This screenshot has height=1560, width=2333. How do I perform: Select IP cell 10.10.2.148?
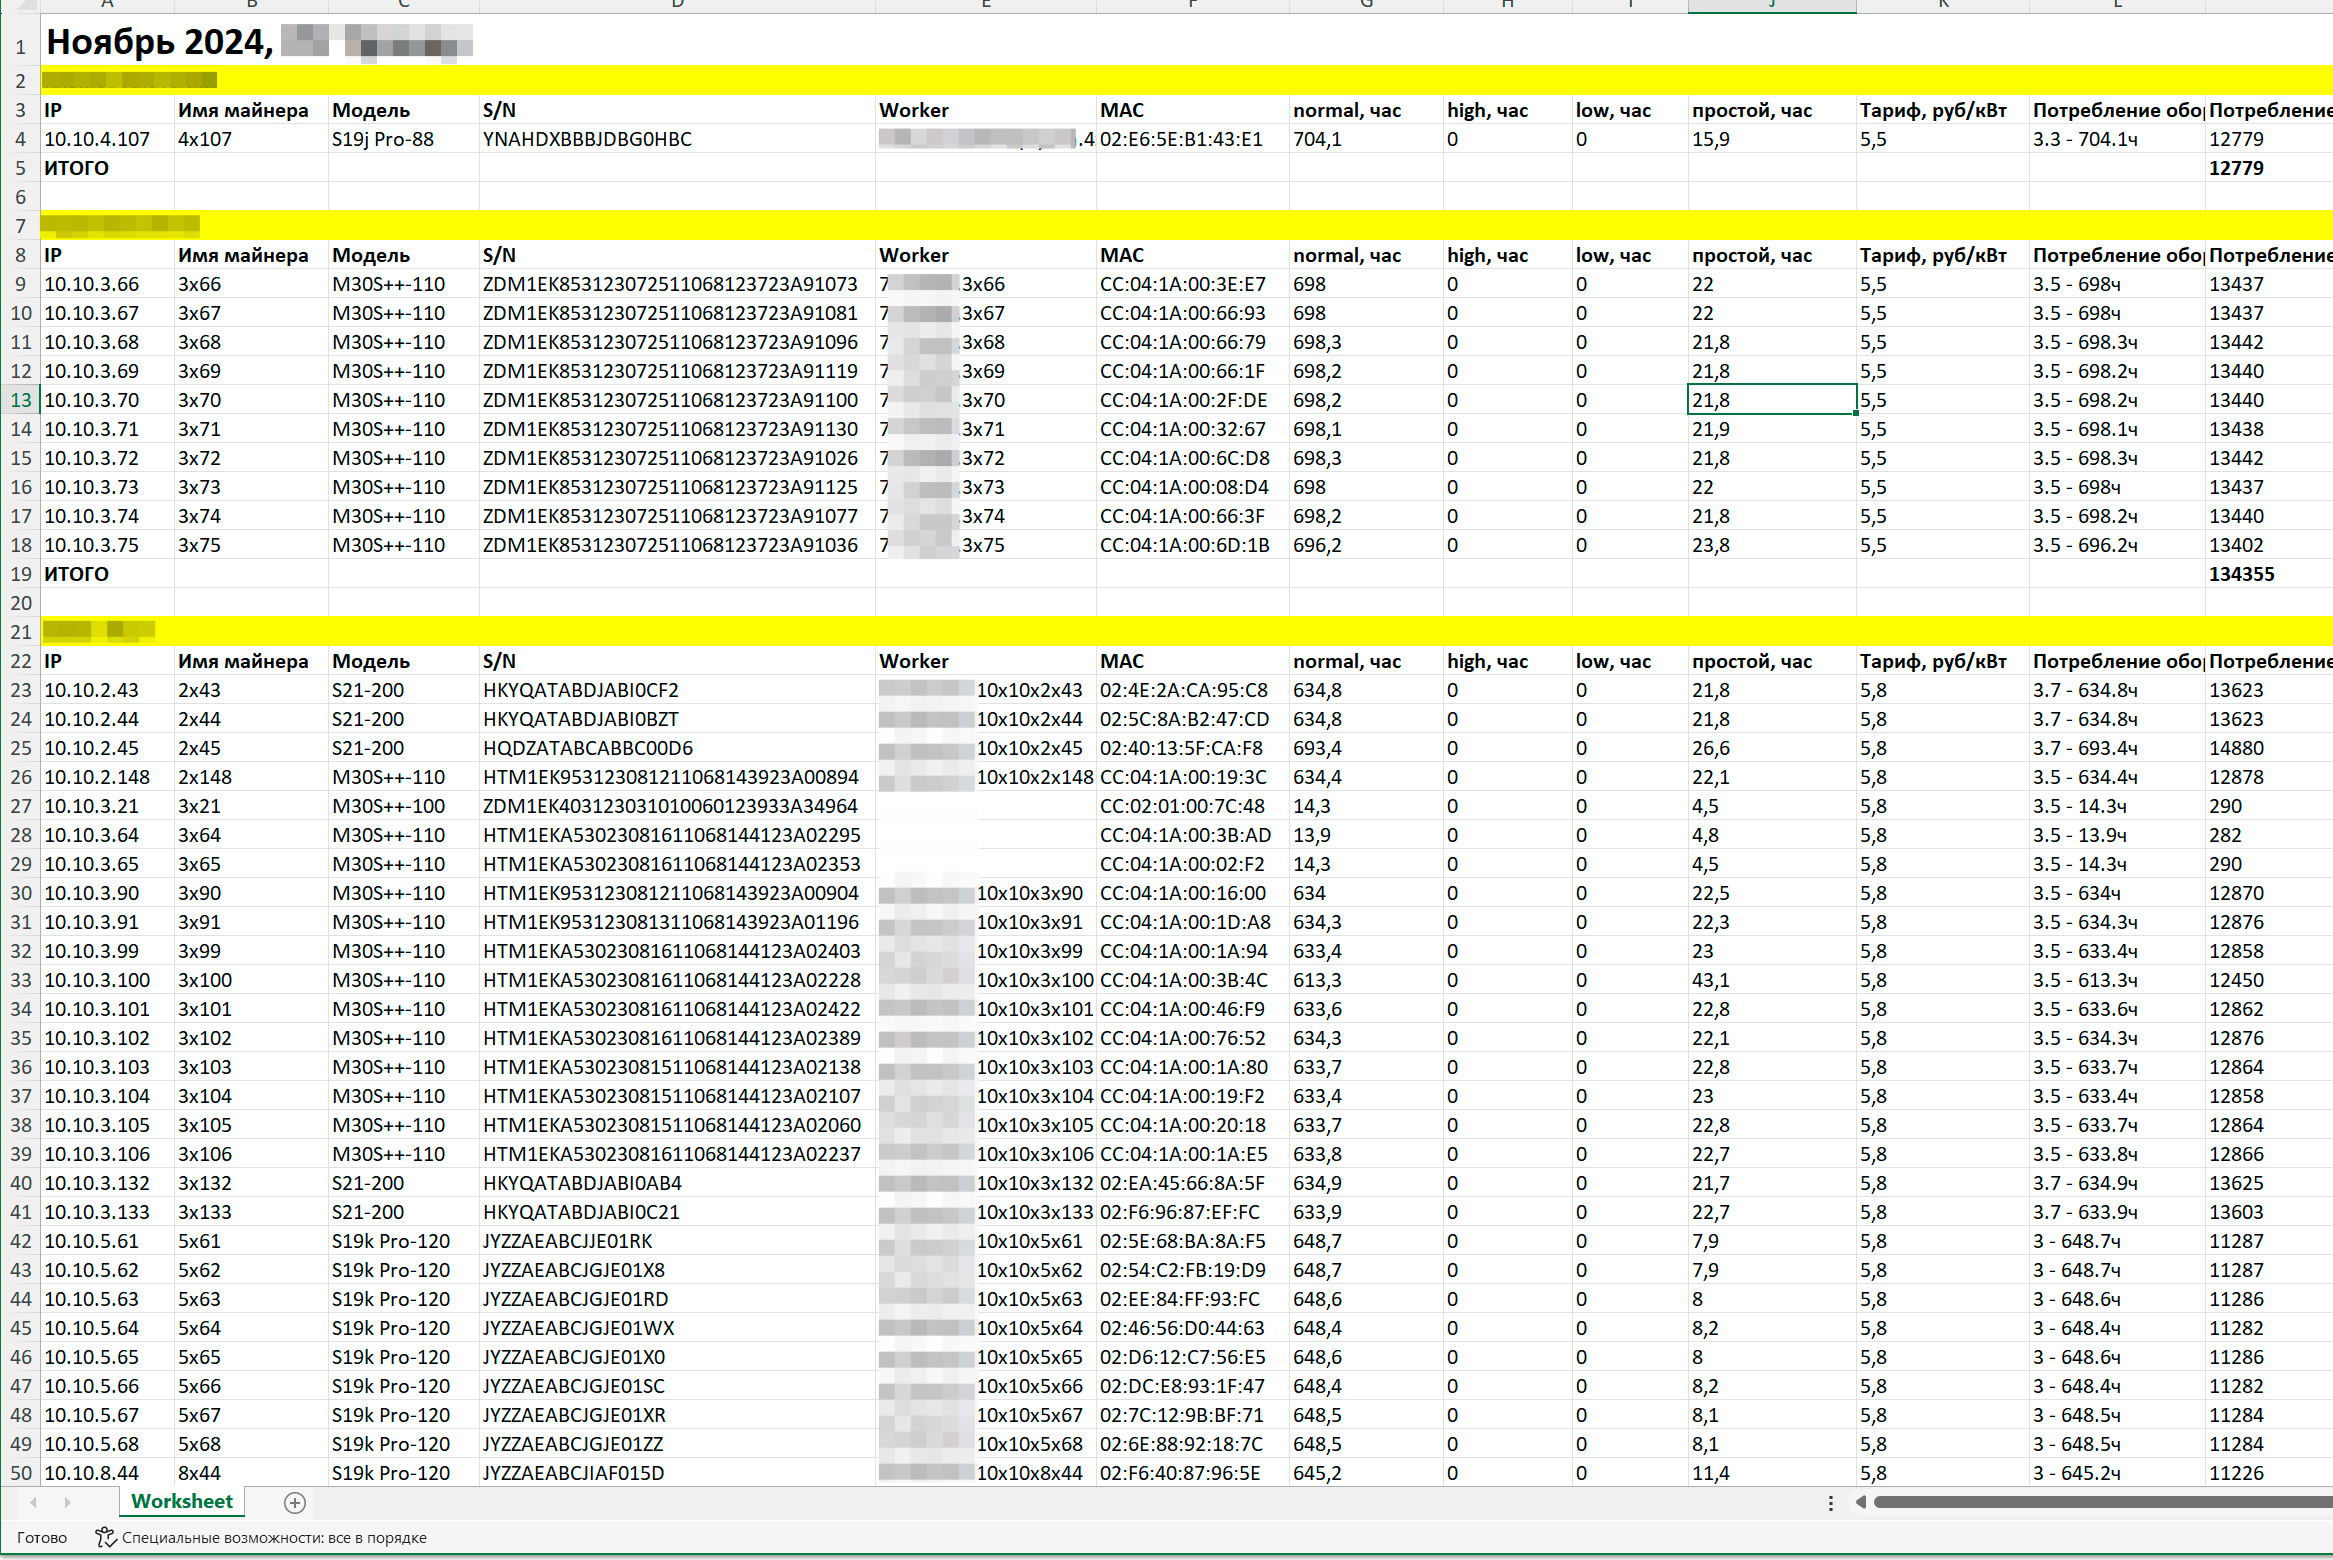coord(107,777)
